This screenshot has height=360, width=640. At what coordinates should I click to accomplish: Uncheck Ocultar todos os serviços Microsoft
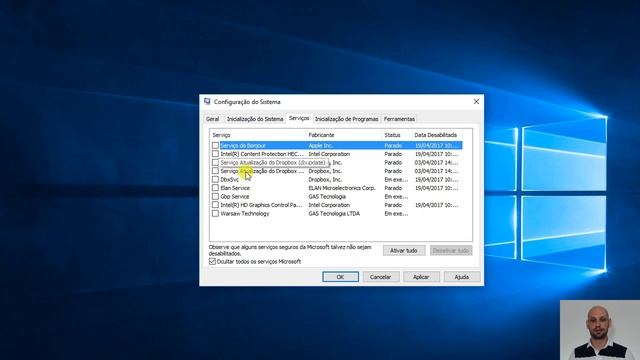212,262
